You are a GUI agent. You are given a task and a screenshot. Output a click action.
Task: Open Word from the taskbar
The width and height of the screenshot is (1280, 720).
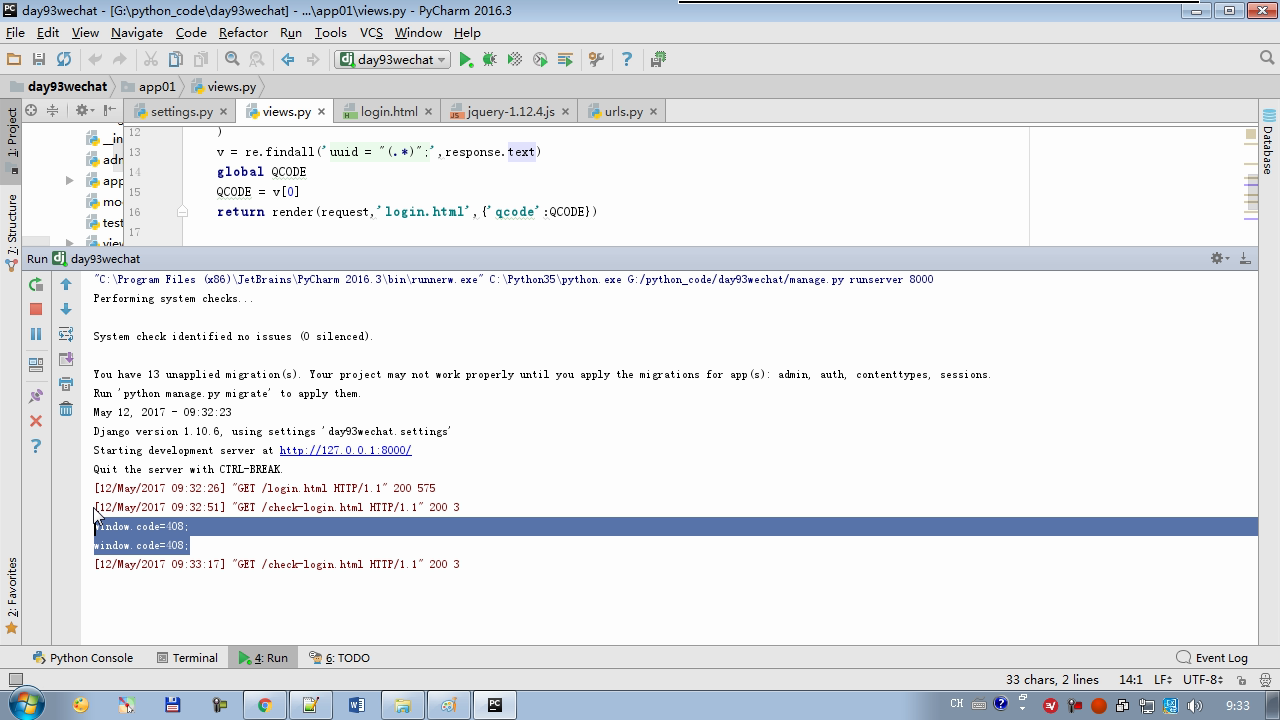tap(356, 705)
